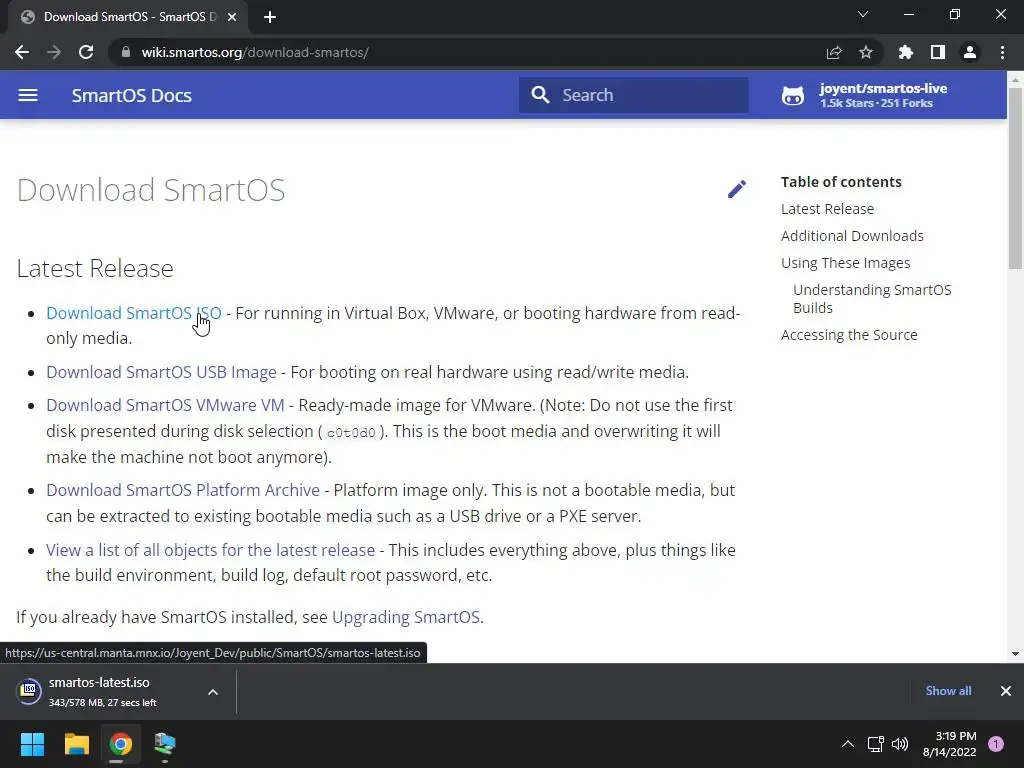Open the network computers taskbar app
This screenshot has width=1024, height=768.
click(x=165, y=744)
